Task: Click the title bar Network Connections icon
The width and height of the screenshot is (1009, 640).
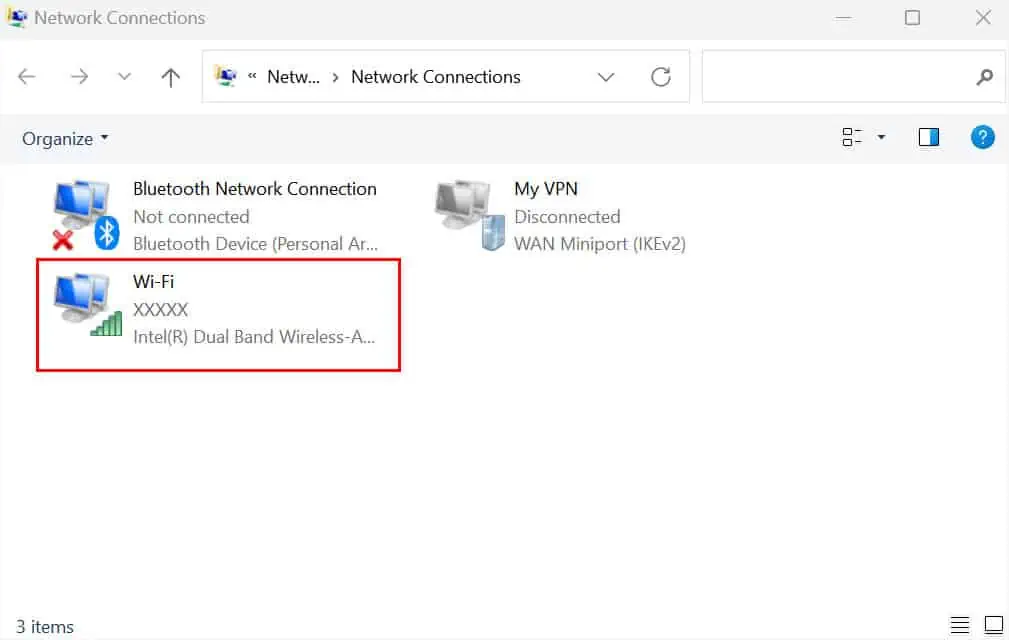Action: point(16,17)
